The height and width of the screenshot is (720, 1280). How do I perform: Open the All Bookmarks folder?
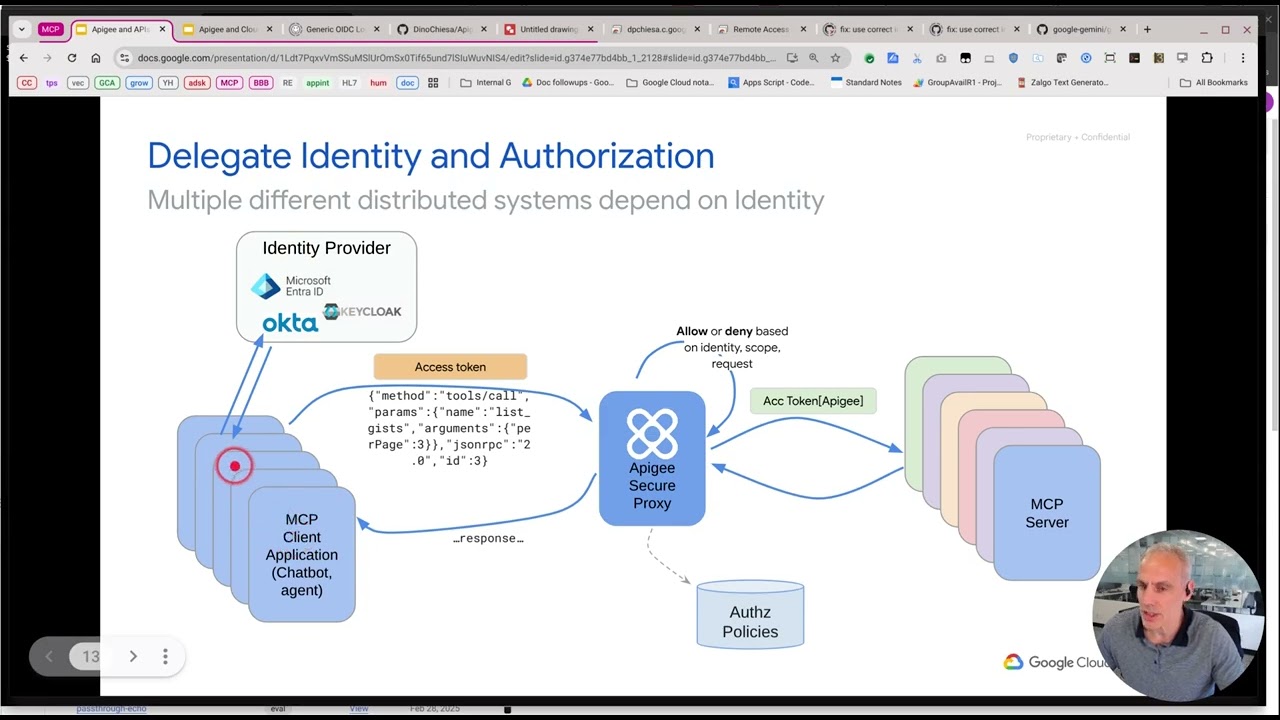coord(1214,83)
